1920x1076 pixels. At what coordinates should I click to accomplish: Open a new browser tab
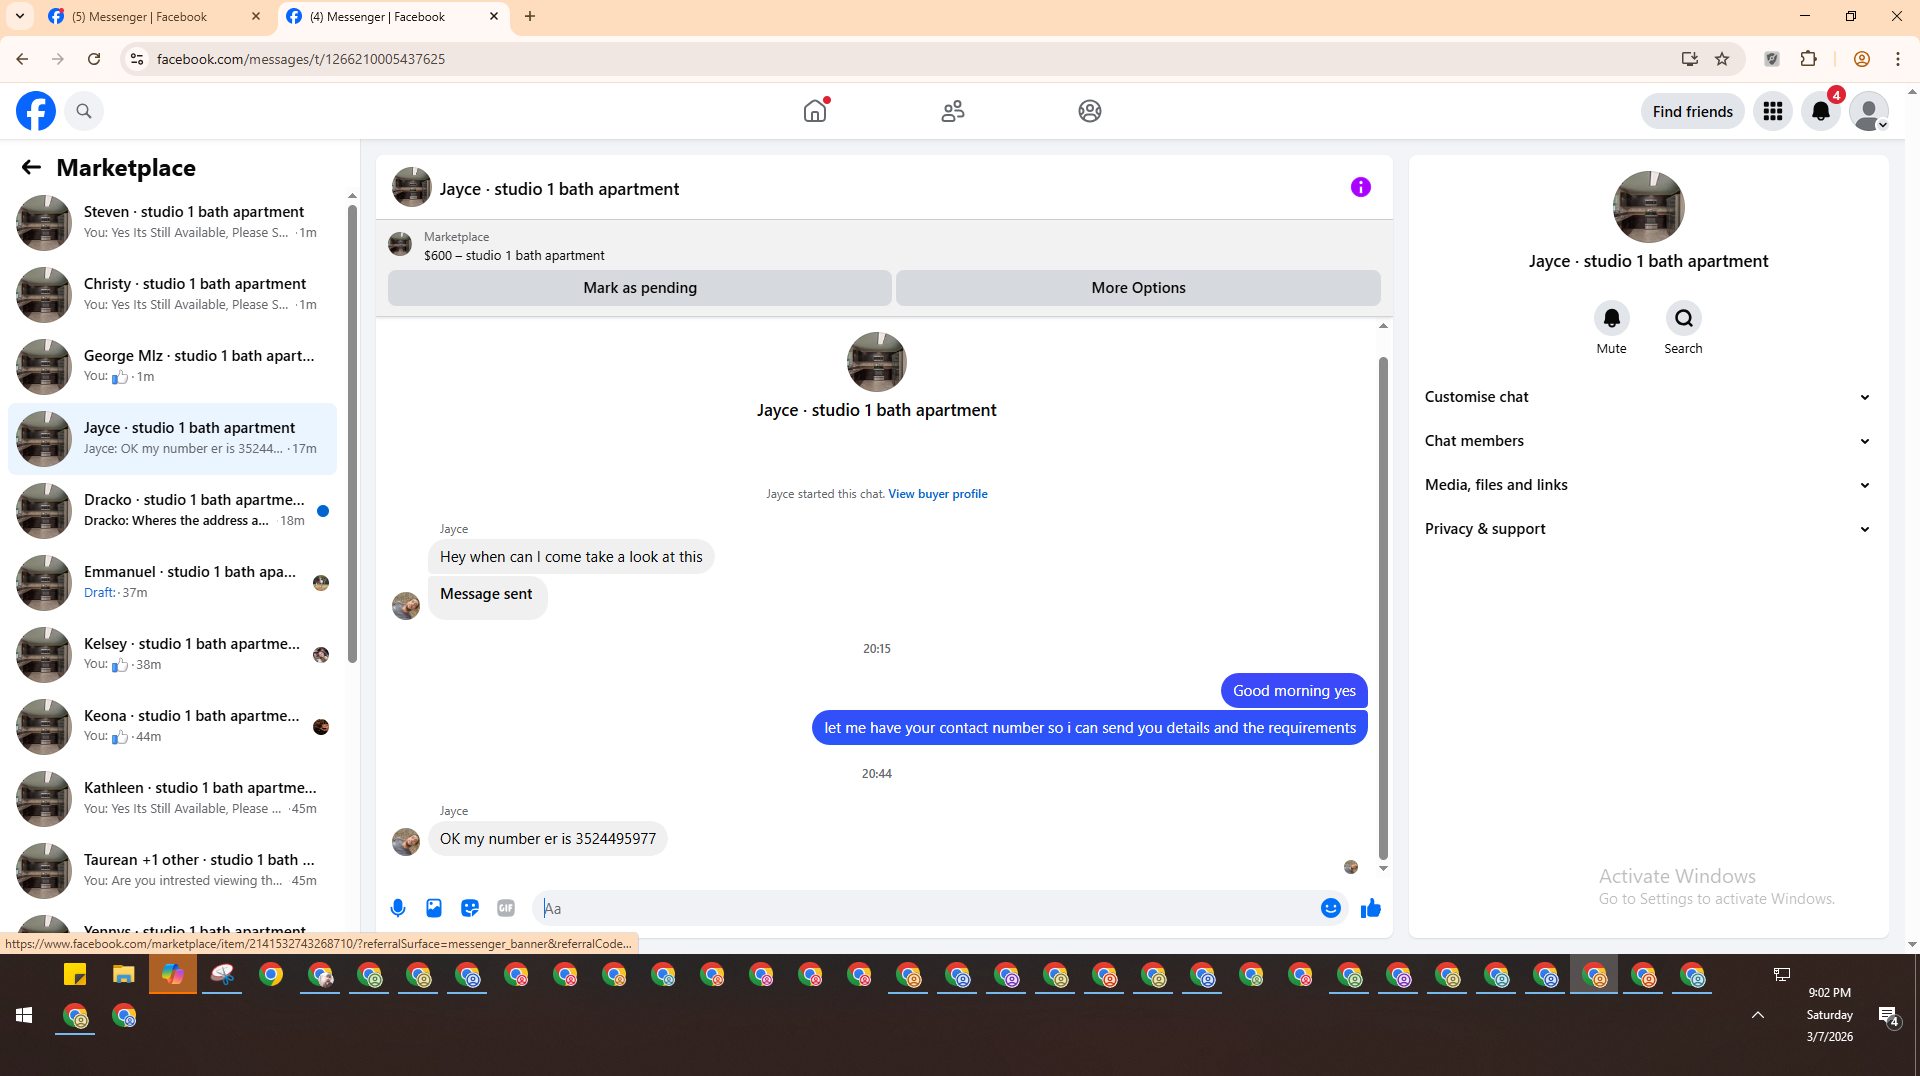(530, 17)
